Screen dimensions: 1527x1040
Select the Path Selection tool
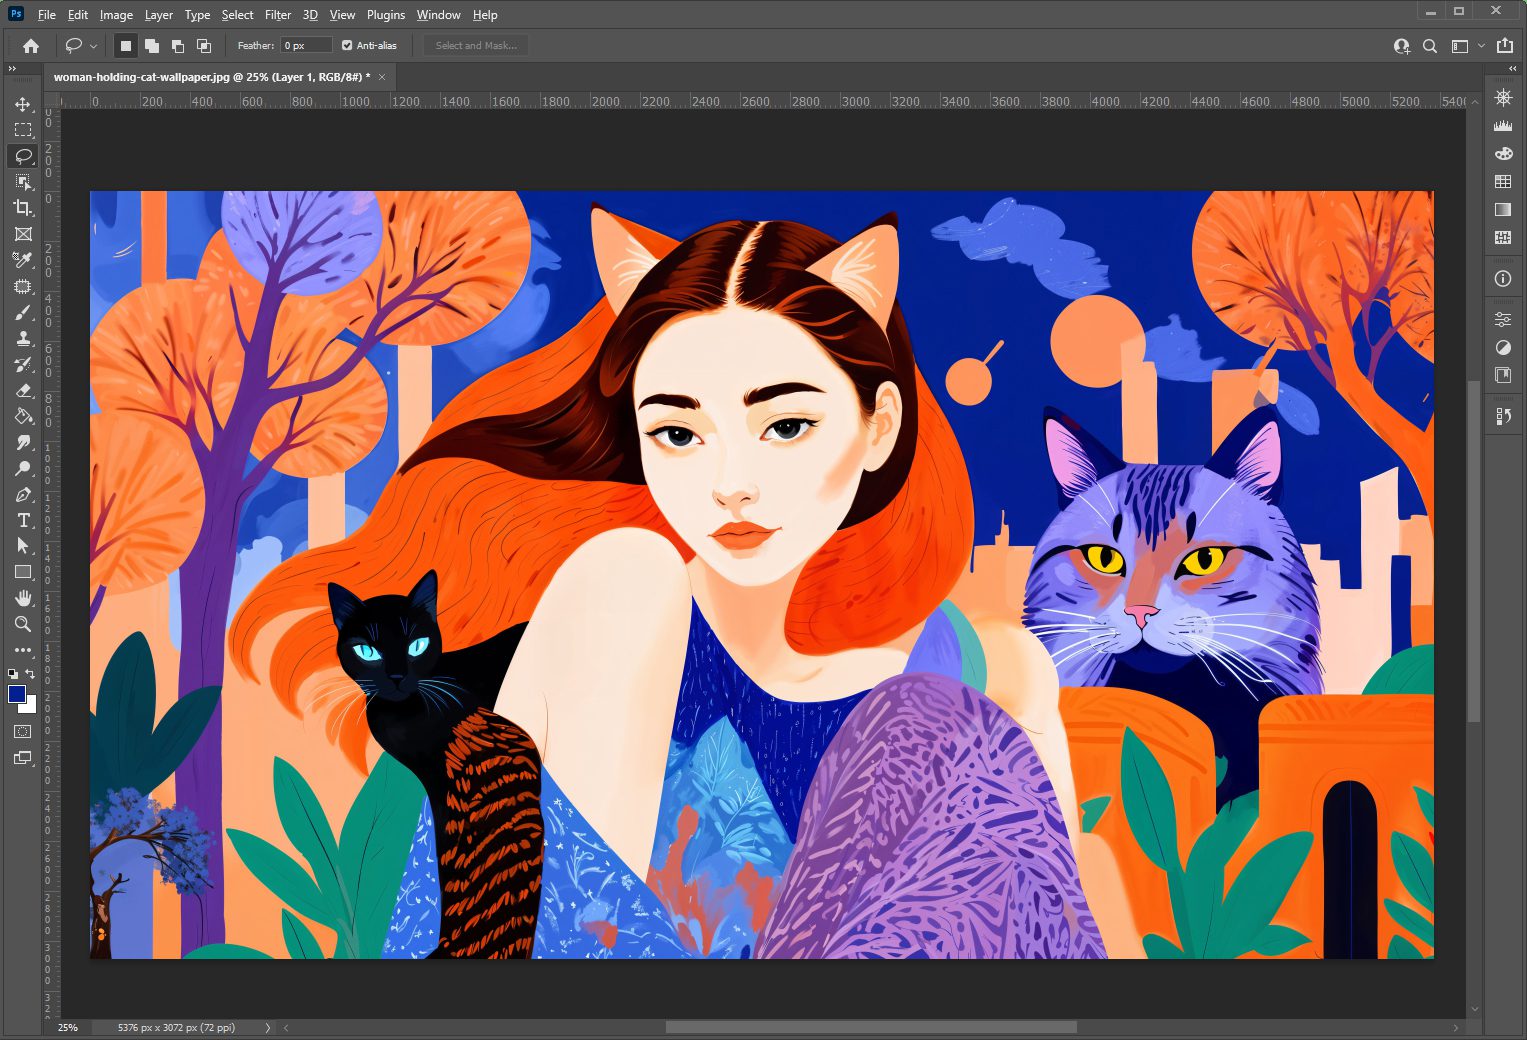23,546
